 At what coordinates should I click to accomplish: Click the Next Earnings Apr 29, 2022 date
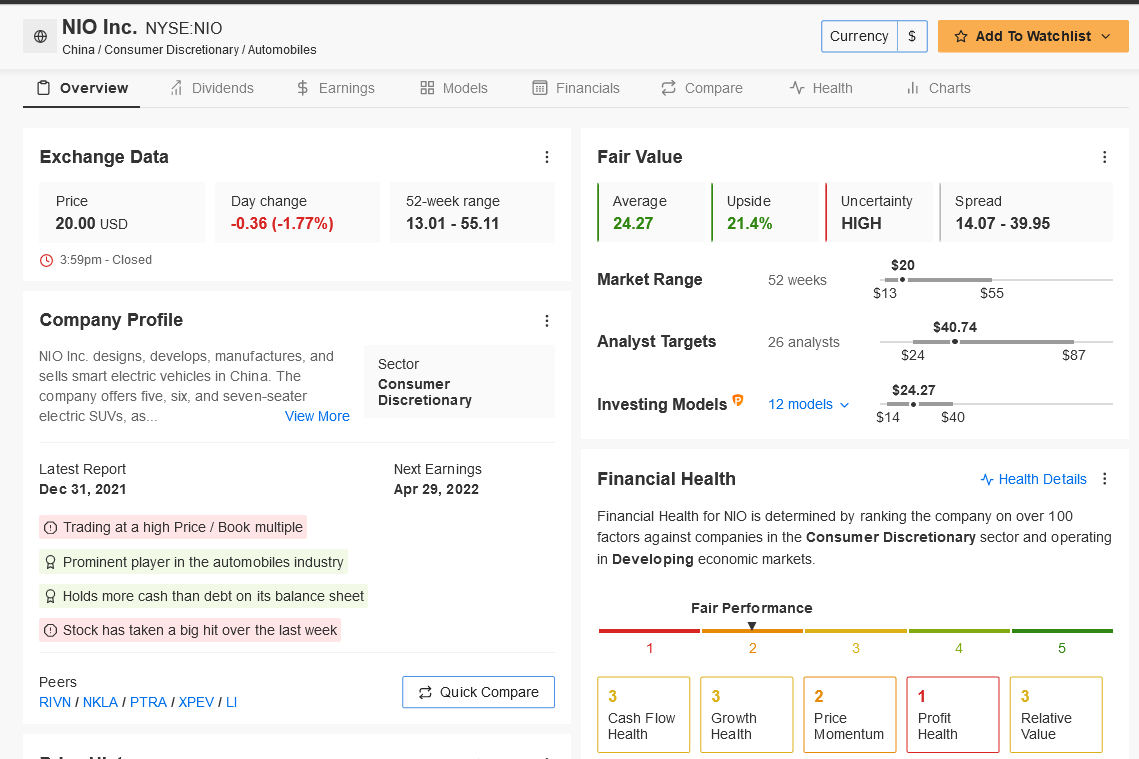pos(436,490)
